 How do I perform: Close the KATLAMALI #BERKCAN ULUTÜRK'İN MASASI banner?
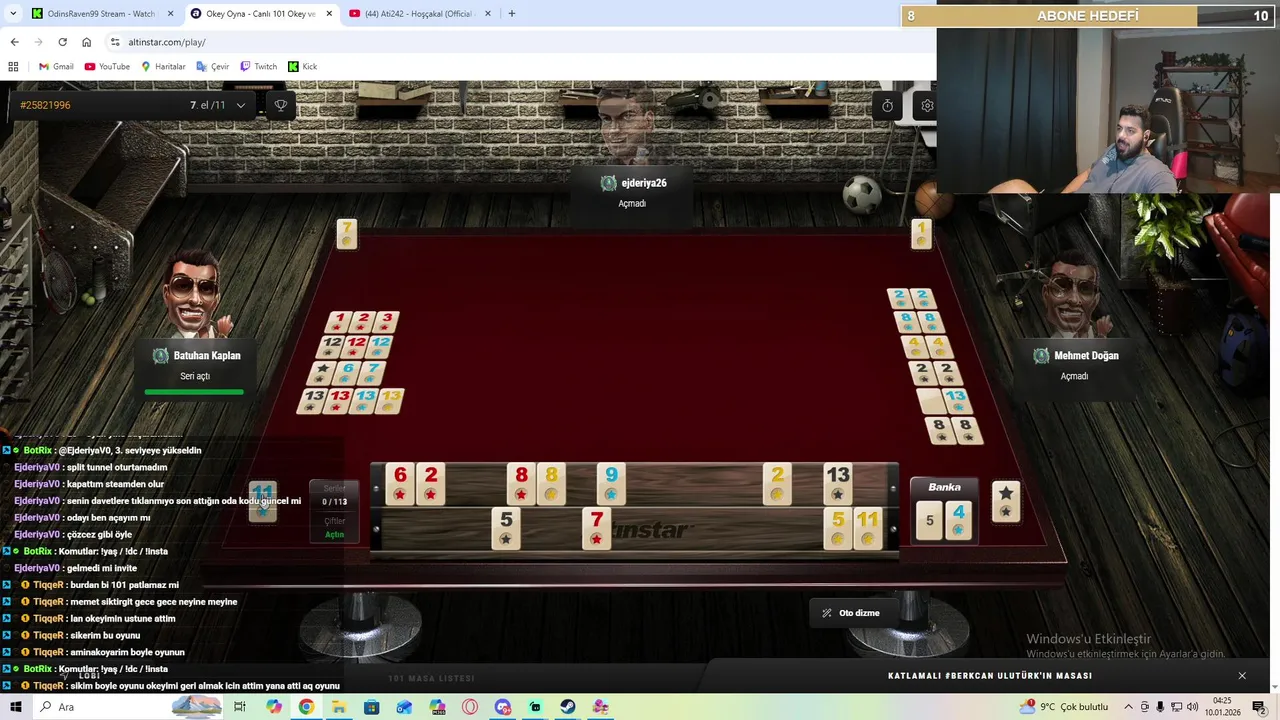point(1242,676)
